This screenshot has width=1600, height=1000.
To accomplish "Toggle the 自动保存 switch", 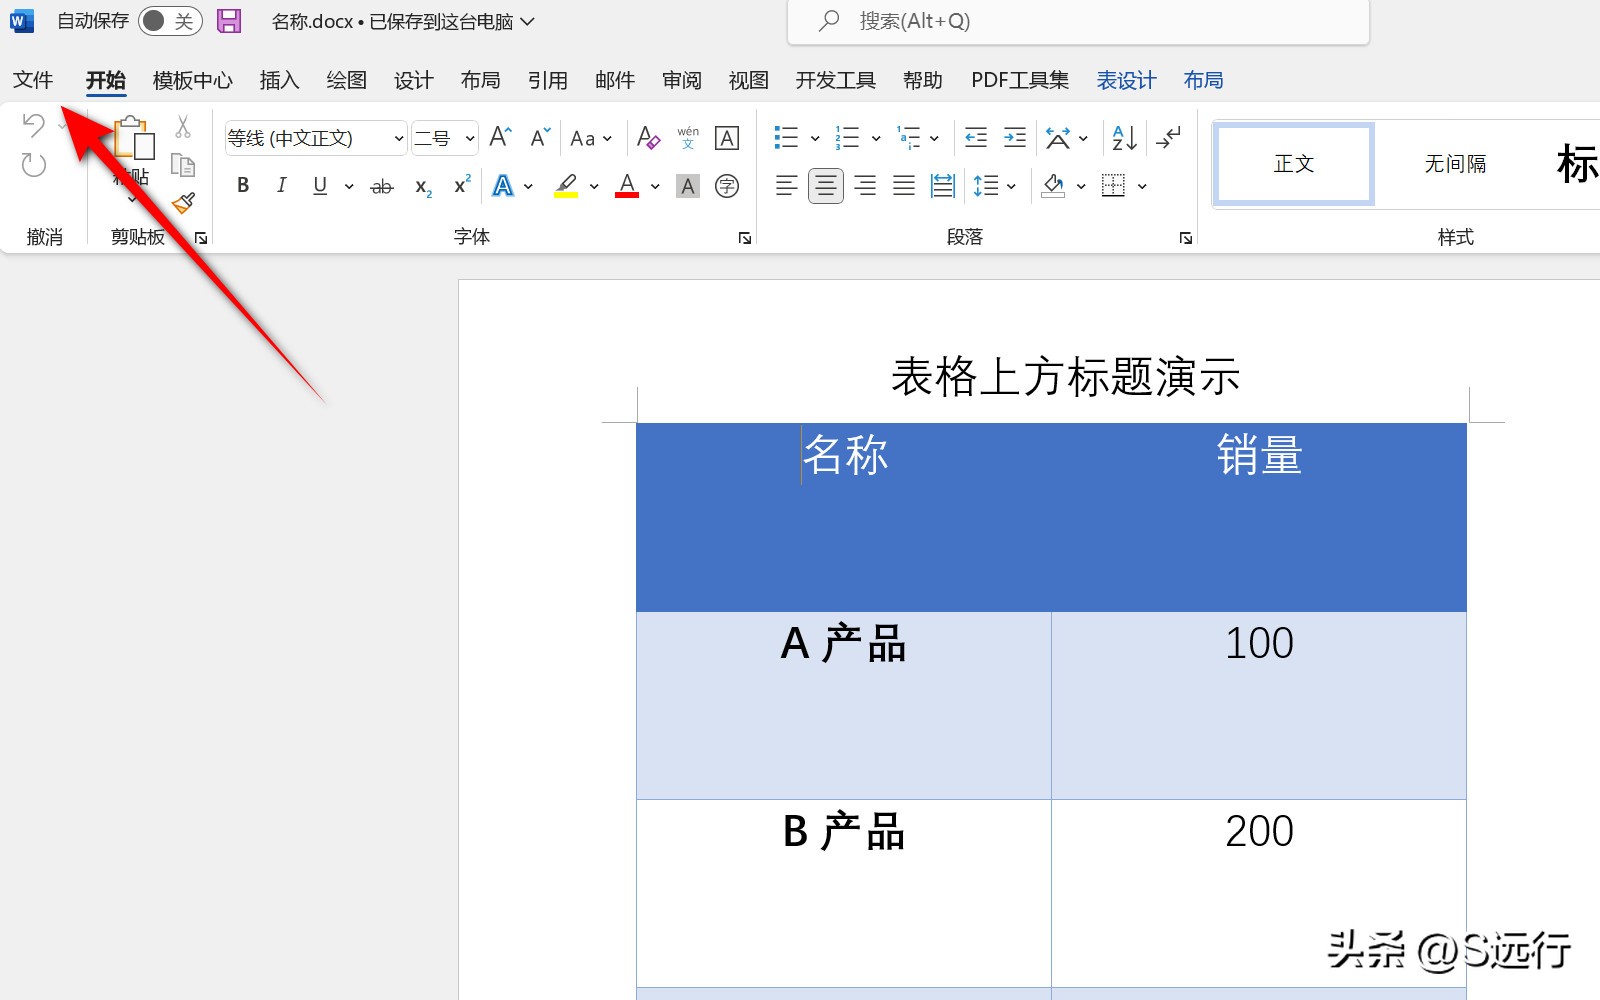I will coord(169,20).
